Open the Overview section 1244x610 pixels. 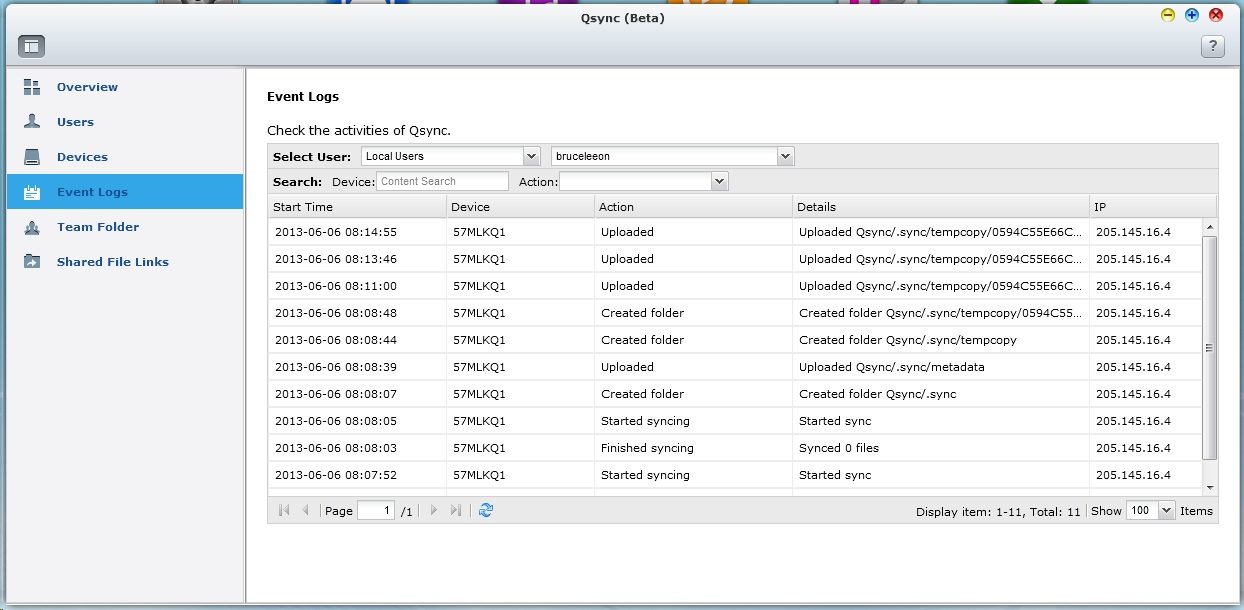(125, 87)
